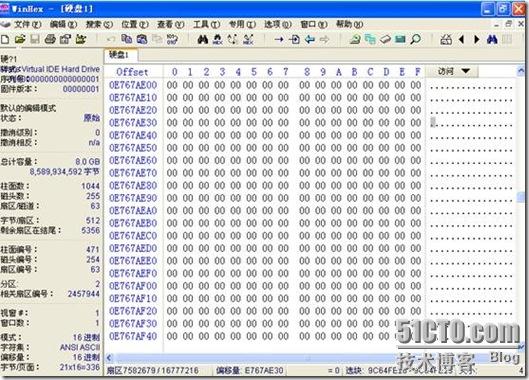The height and width of the screenshot is (380, 529).
Task: Click column header F in hex view
Action: (417, 72)
